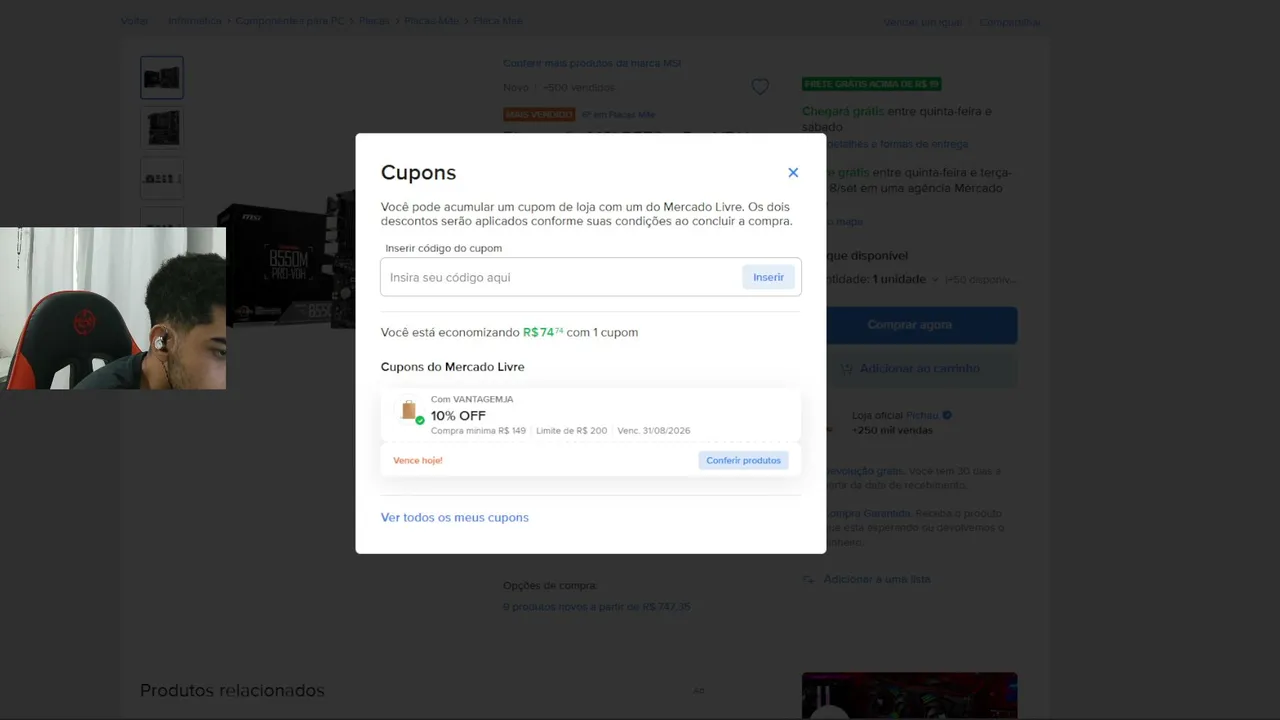Go back using the Voltar breadcrumb link
1280x720 pixels.
pyautogui.click(x=134, y=21)
